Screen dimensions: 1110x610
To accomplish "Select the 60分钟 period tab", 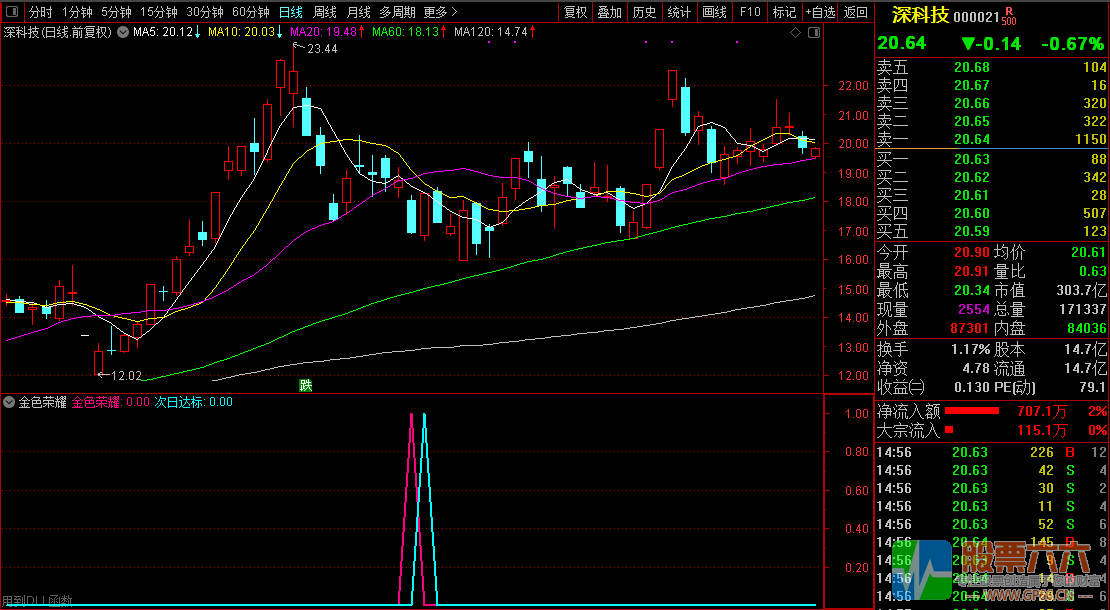I will point(250,12).
